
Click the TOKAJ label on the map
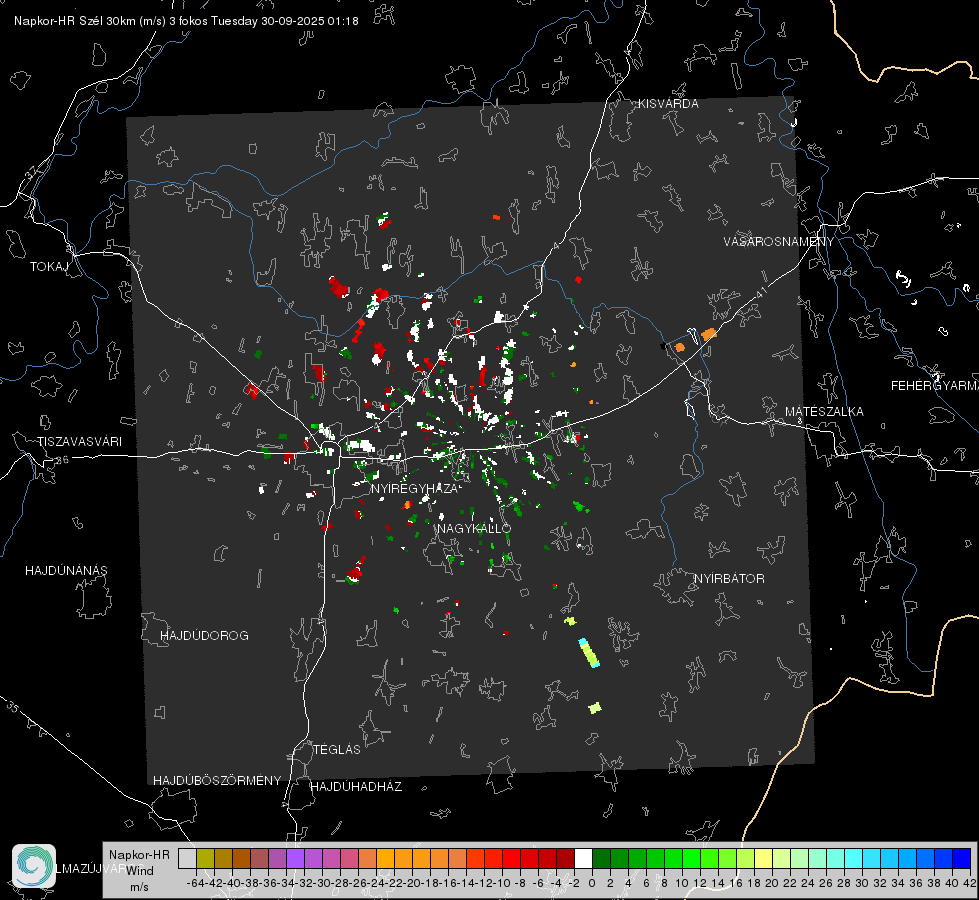point(47,267)
